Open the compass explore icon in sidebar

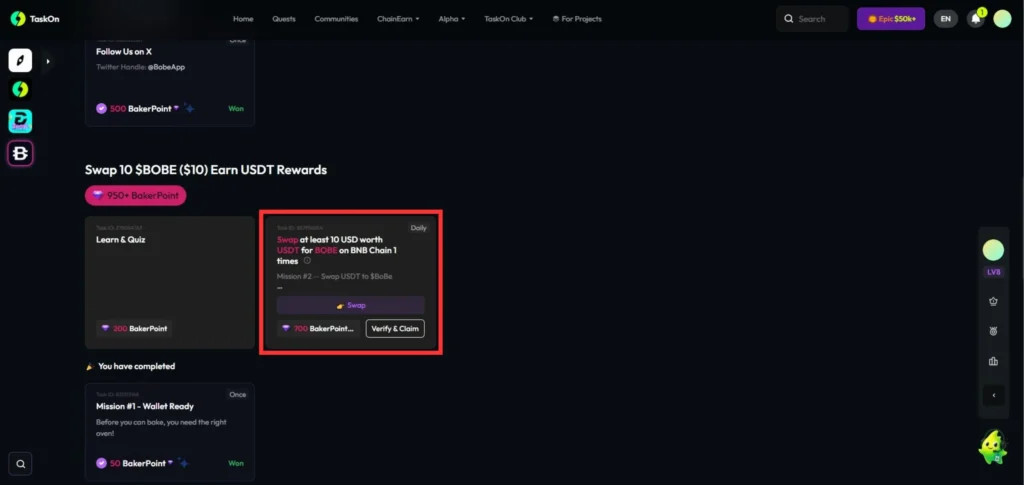pyautogui.click(x=20, y=61)
